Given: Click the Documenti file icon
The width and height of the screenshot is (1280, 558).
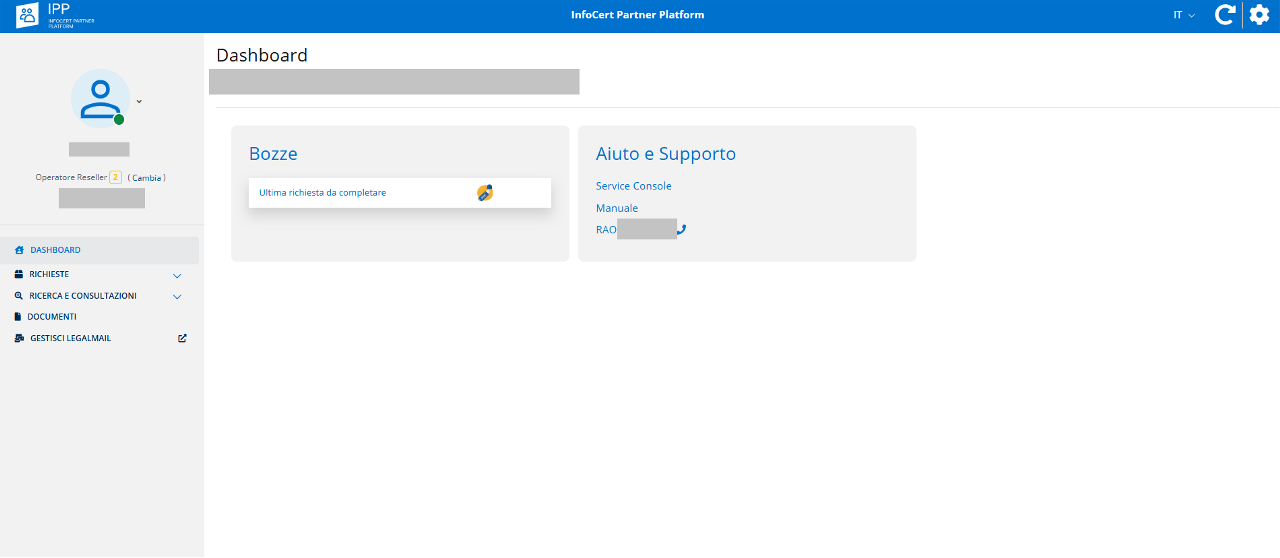Looking at the screenshot, I should tap(18, 317).
